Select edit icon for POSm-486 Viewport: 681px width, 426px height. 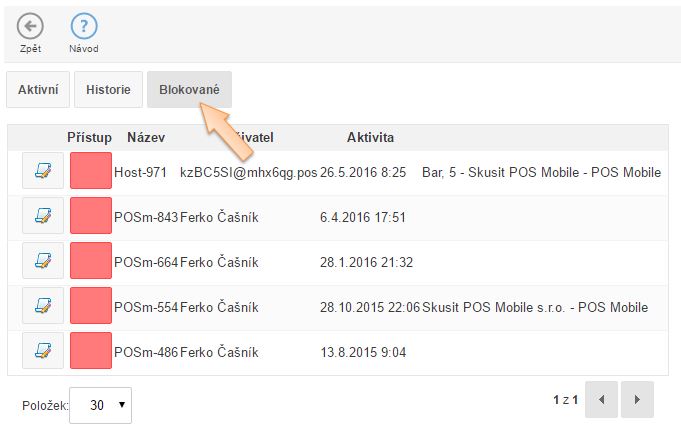coord(43,352)
